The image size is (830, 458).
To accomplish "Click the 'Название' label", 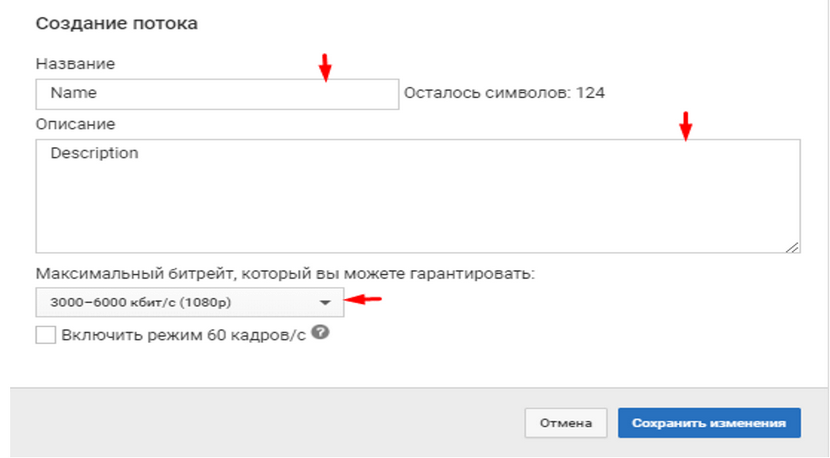I will tap(75, 64).
